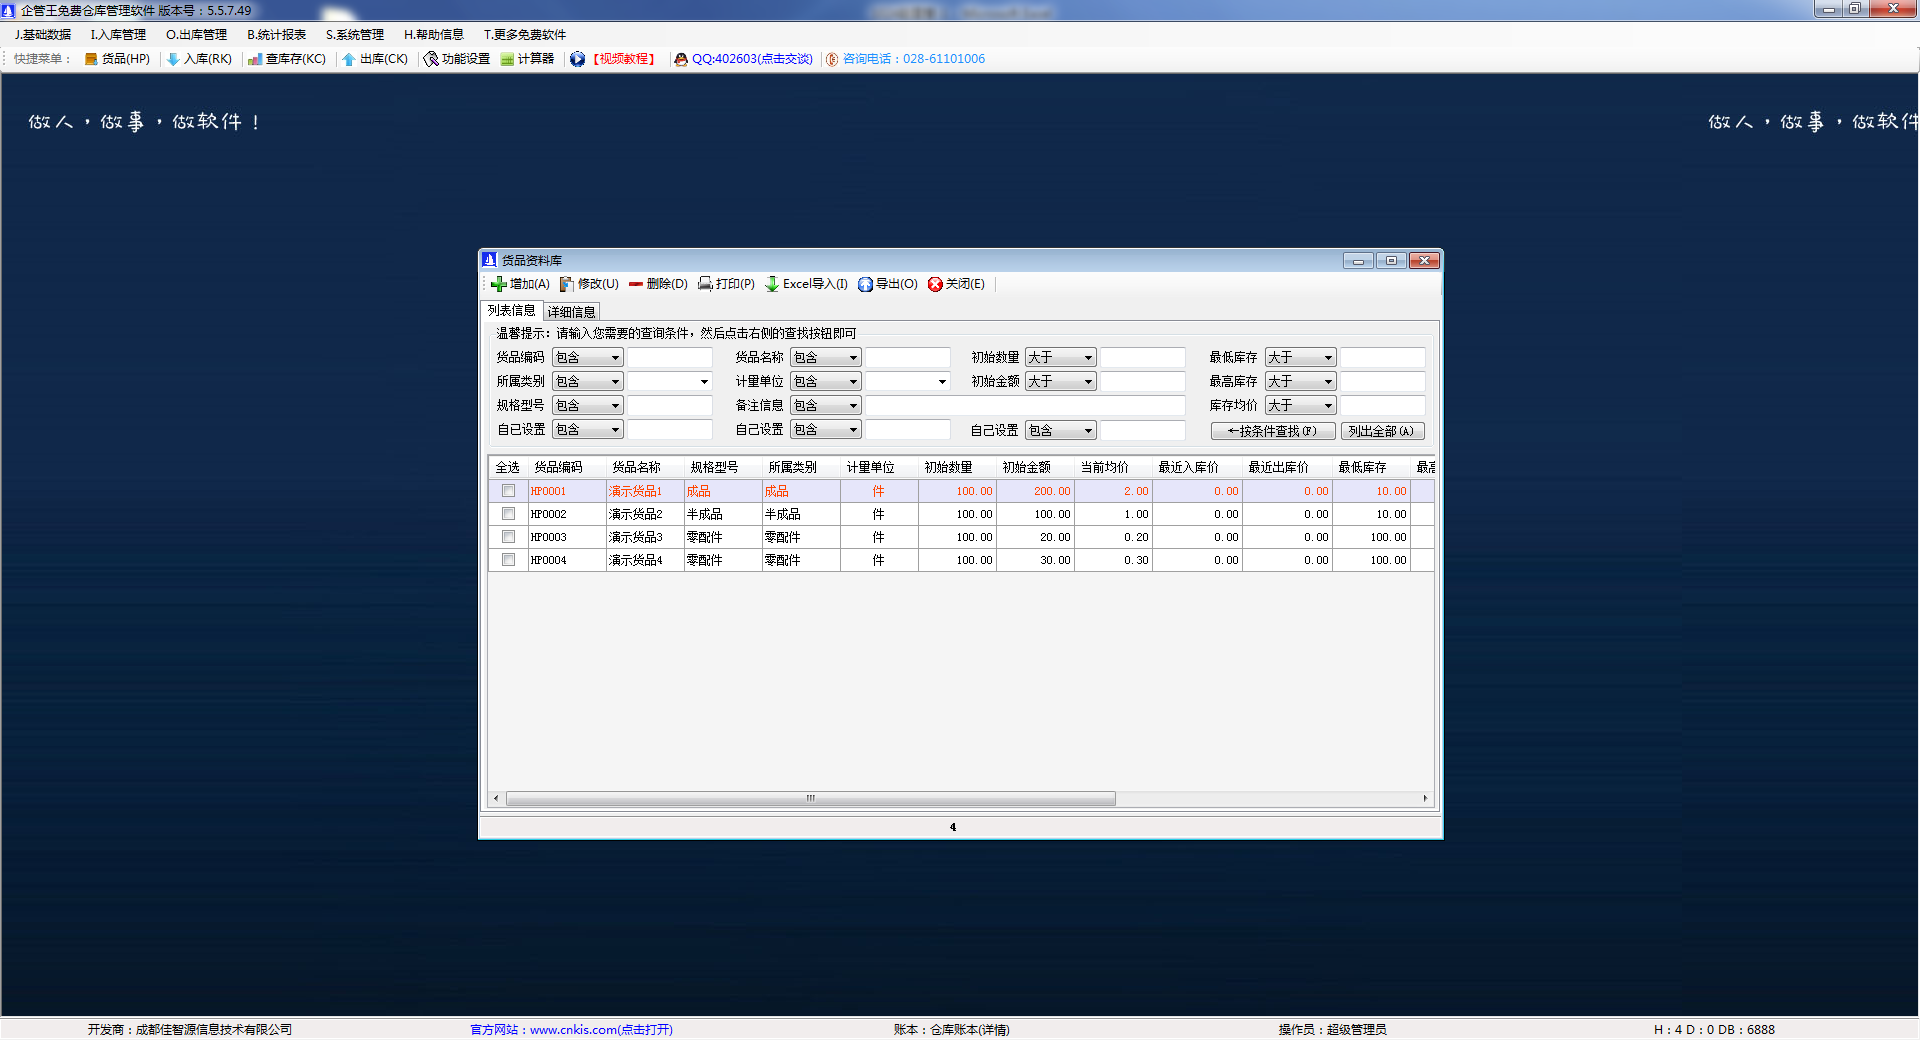Open the 货品编码 condition dropdown
1920x1040 pixels.
tap(588, 357)
